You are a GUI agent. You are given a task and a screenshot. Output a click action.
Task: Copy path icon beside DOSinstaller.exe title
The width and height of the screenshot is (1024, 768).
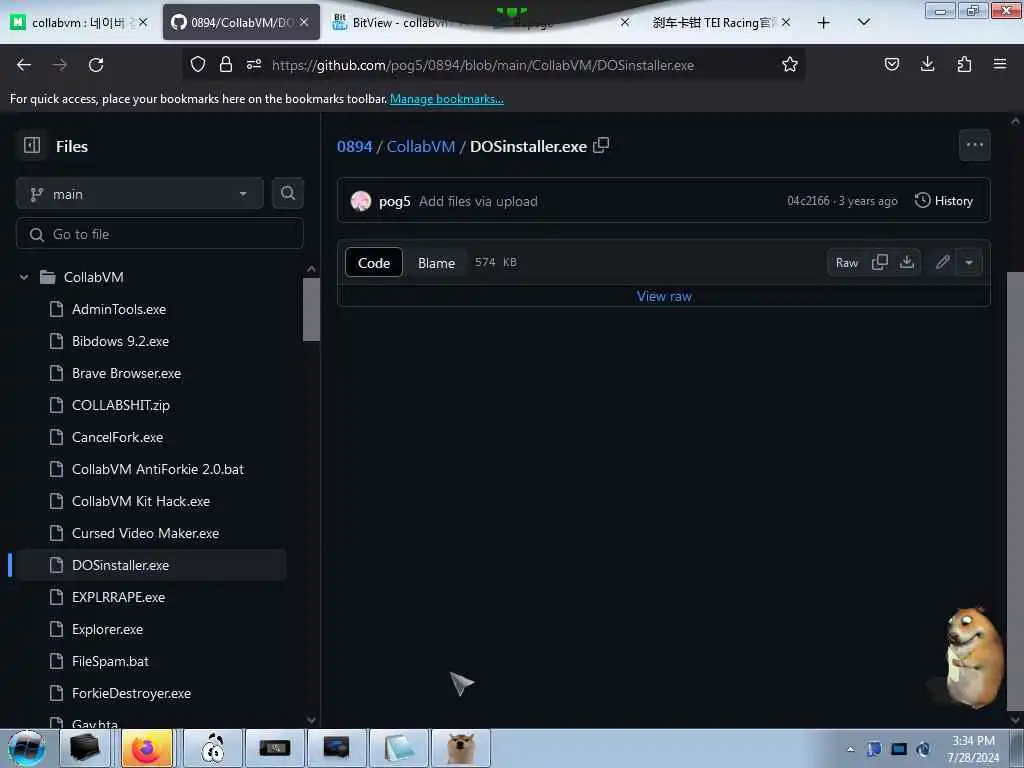coord(601,146)
